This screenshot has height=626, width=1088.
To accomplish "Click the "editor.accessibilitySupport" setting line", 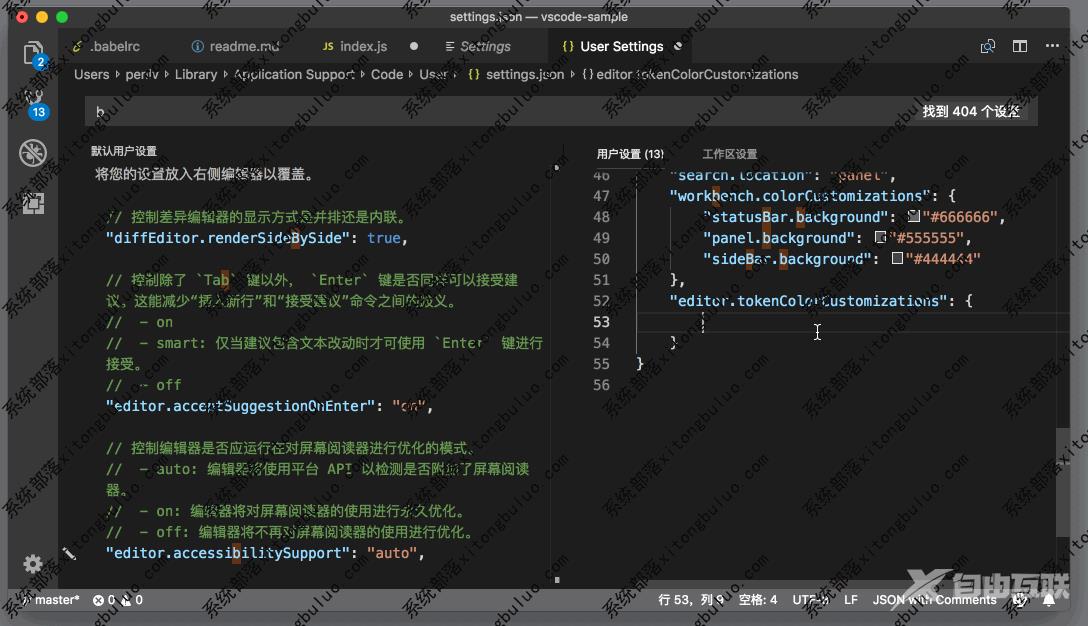I will click(x=265, y=553).
